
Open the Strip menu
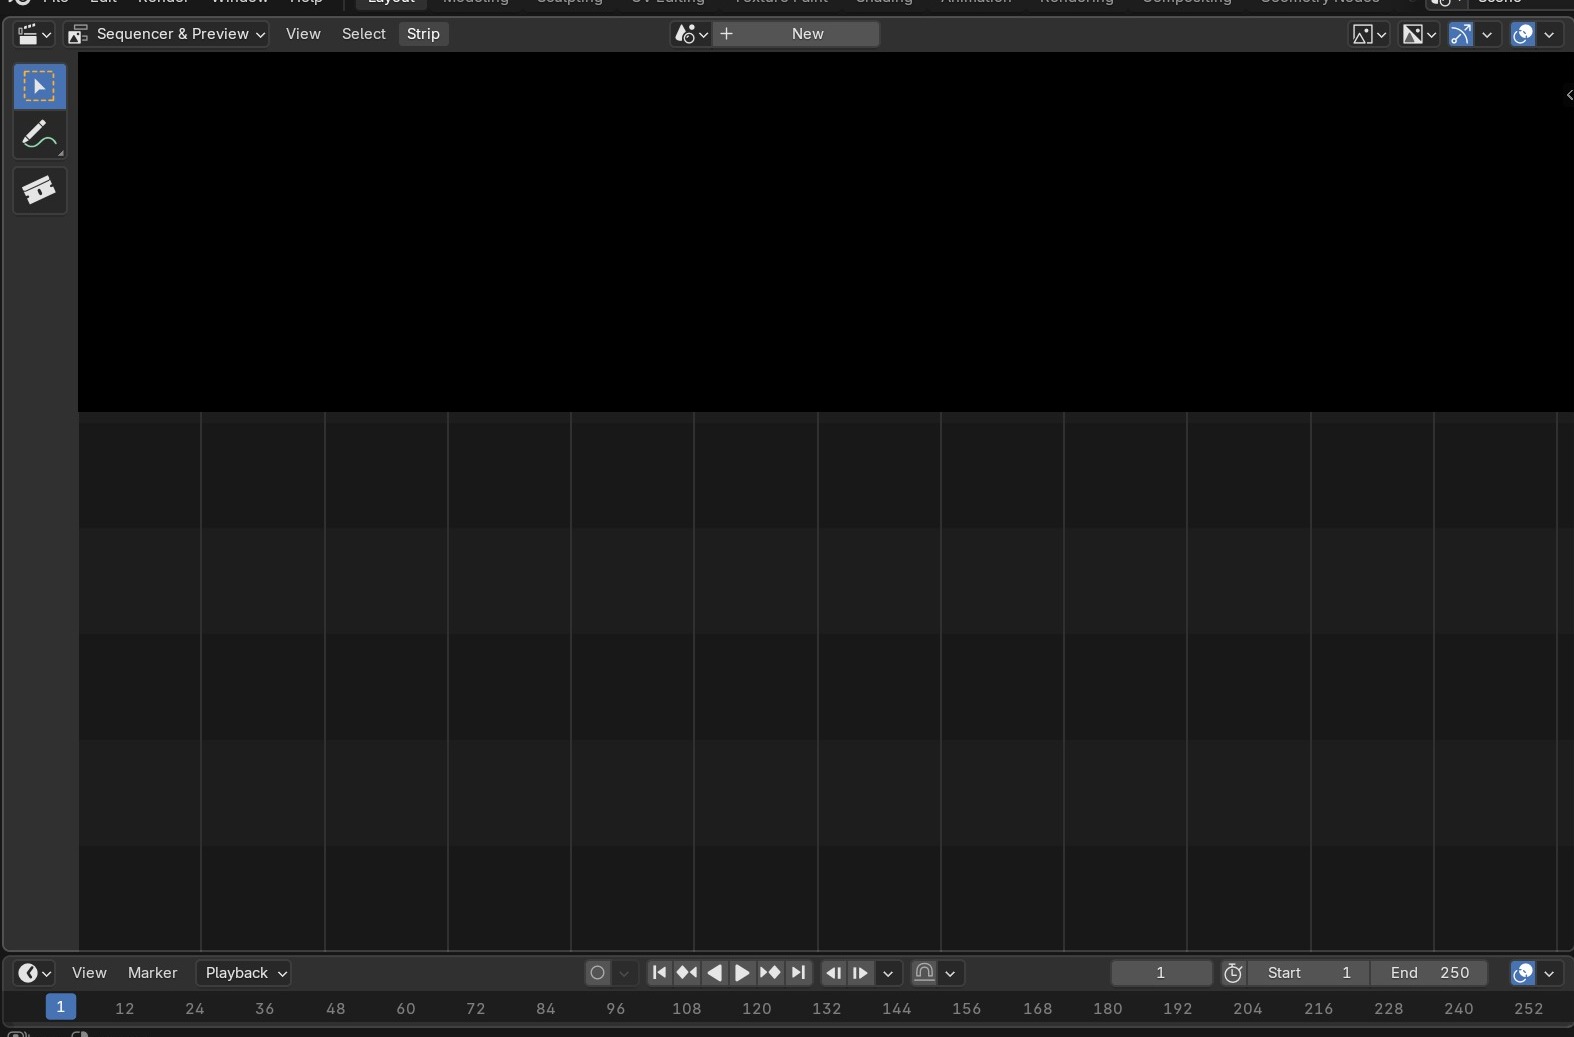point(423,34)
